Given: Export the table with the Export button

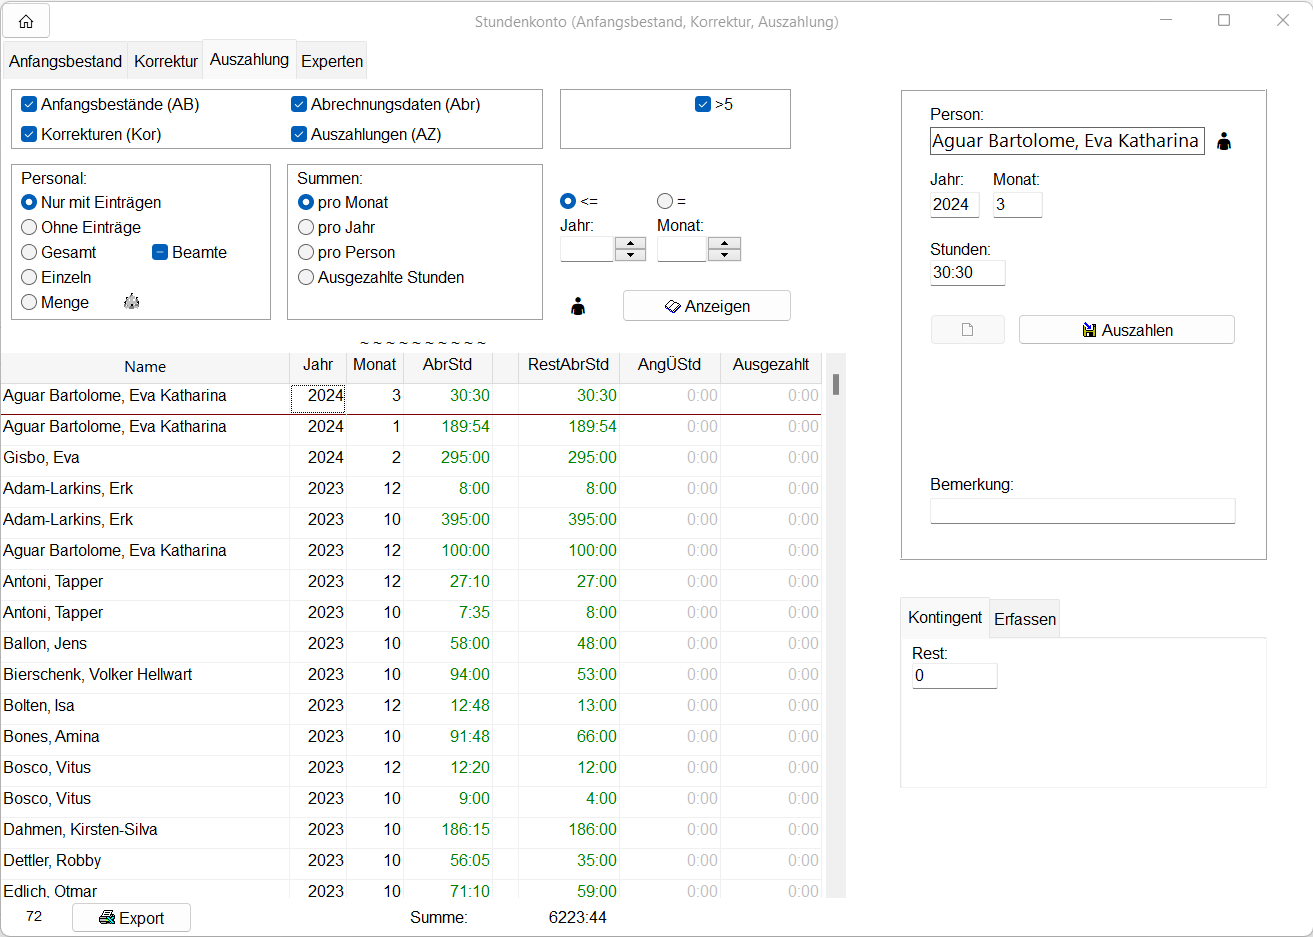Looking at the screenshot, I should pyautogui.click(x=131, y=918).
